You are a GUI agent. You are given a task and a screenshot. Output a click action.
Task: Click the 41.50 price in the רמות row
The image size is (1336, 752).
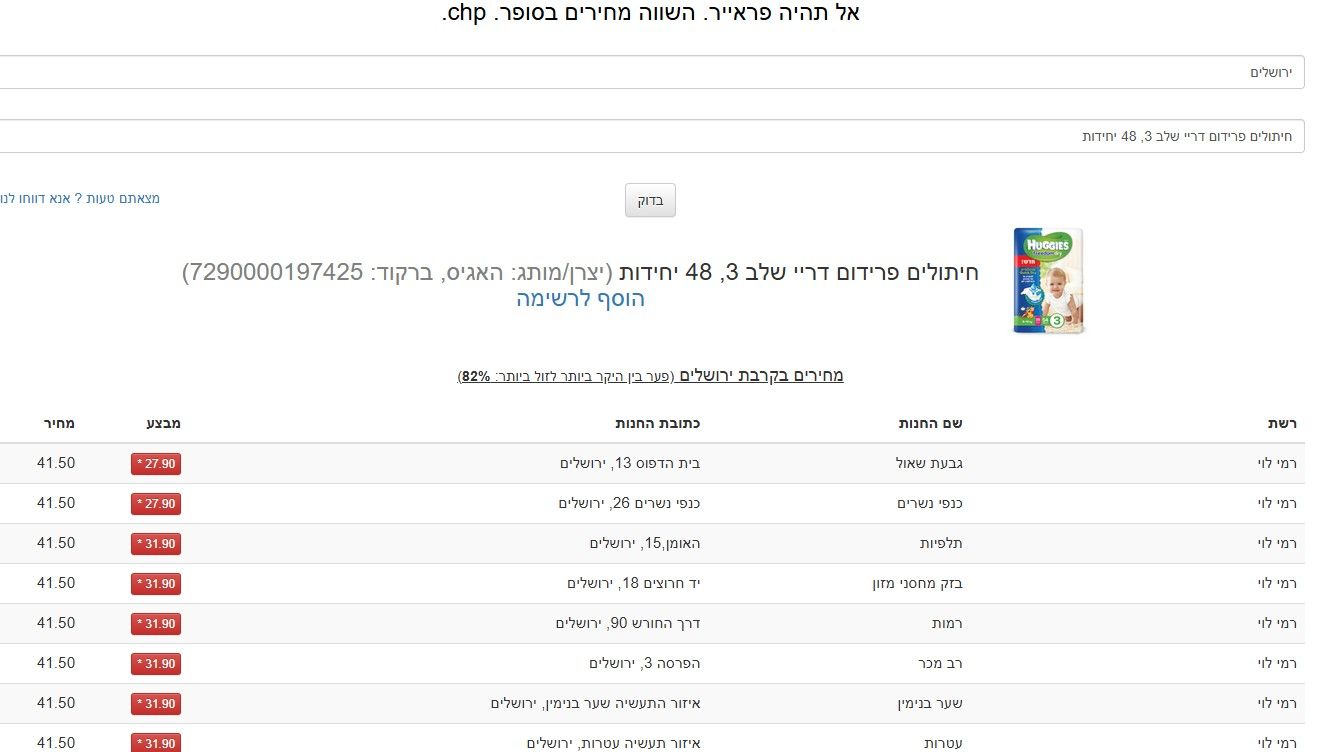[x=56, y=623]
